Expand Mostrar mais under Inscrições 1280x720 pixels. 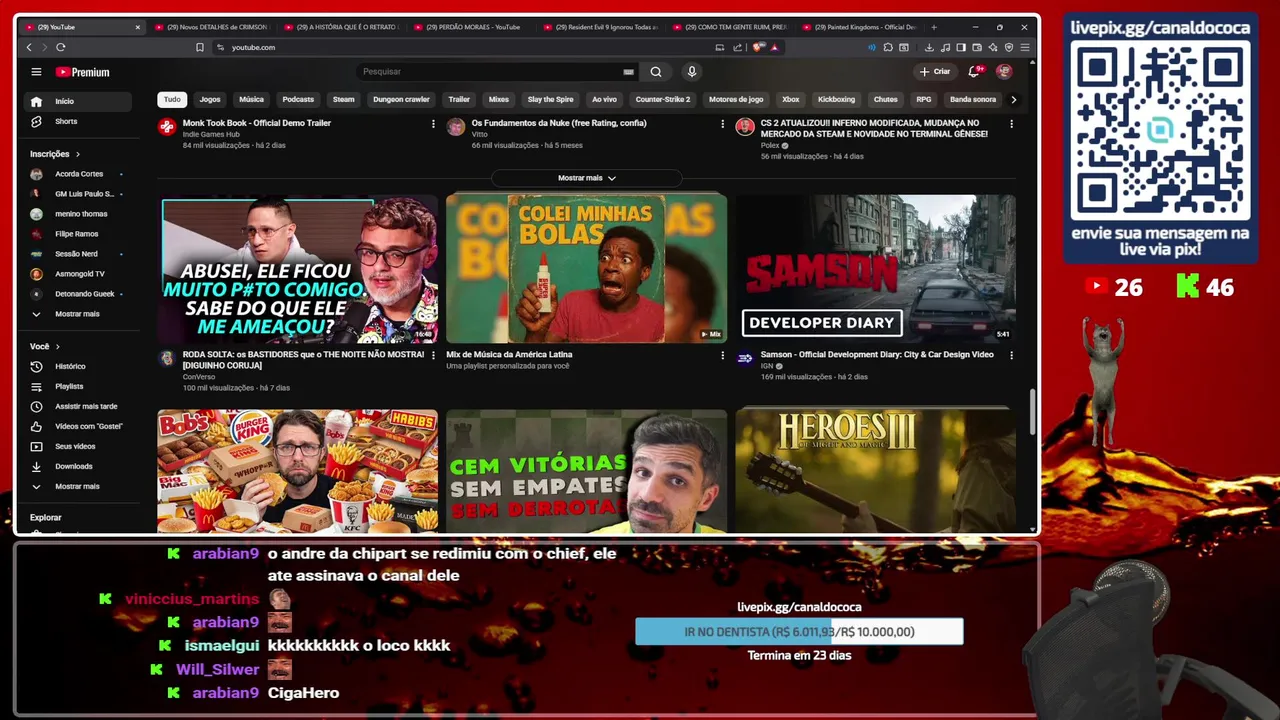point(77,314)
